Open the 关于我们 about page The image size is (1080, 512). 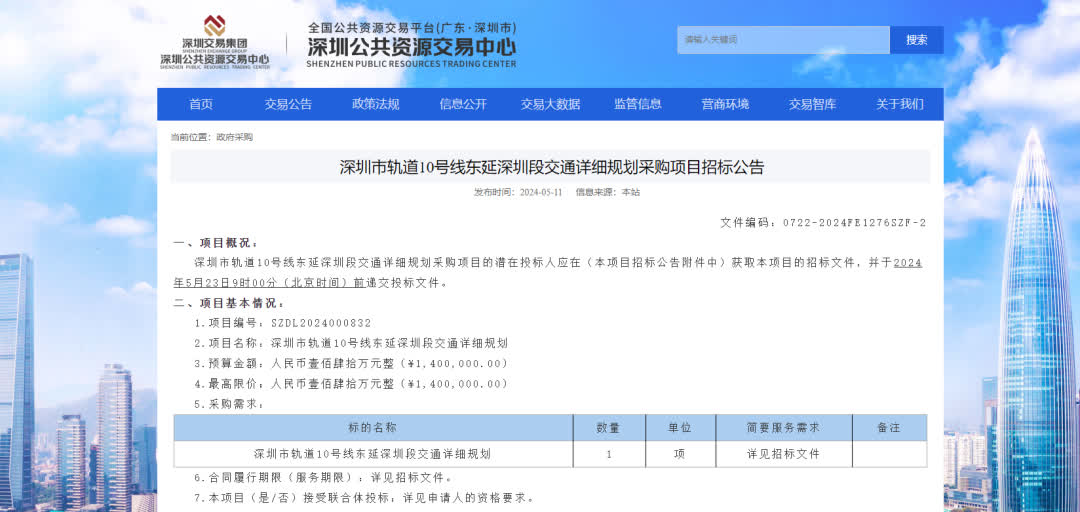(x=899, y=104)
